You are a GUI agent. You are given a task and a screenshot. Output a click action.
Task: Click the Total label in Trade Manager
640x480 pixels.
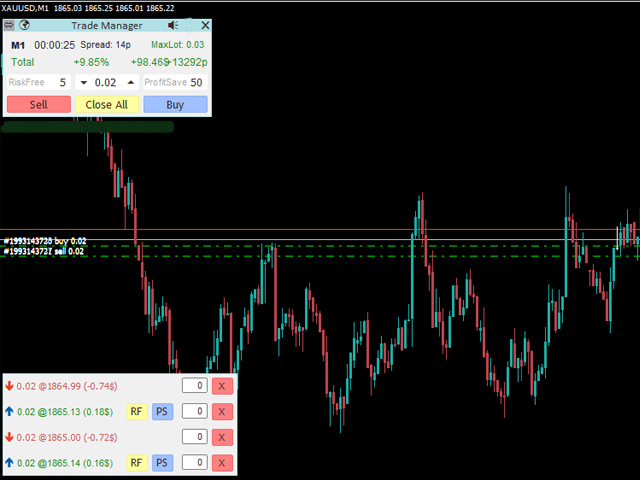click(22, 62)
